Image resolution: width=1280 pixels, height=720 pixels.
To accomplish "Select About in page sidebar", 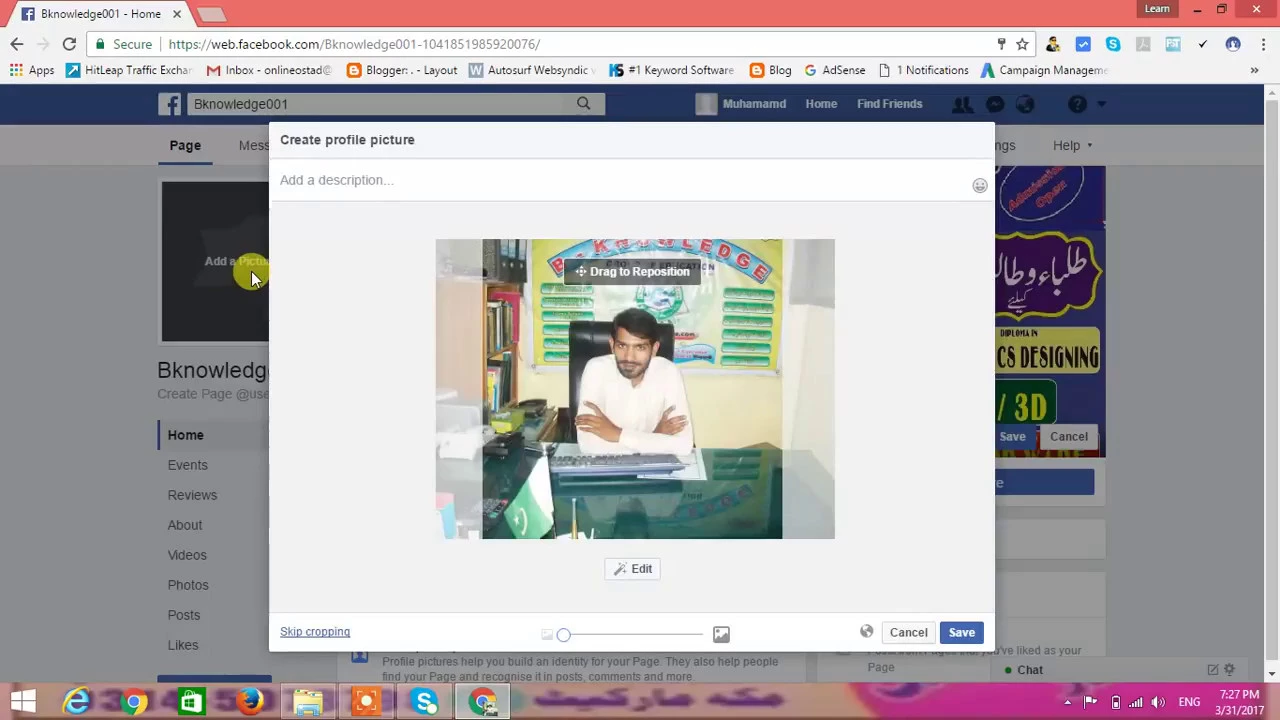I will tap(185, 525).
